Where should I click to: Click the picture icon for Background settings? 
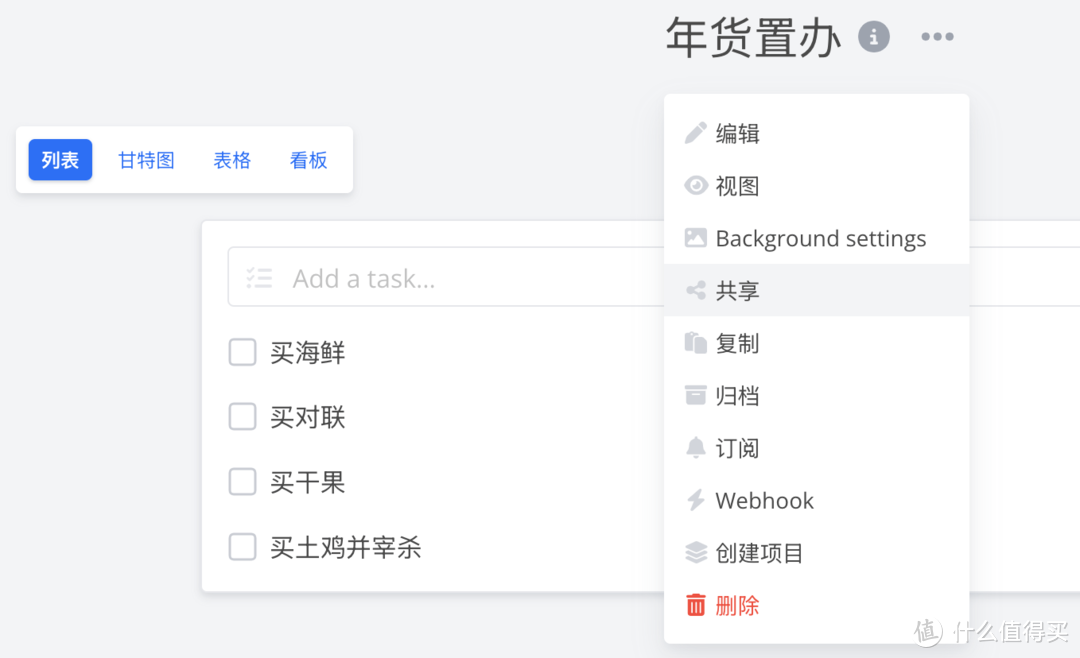click(697, 238)
